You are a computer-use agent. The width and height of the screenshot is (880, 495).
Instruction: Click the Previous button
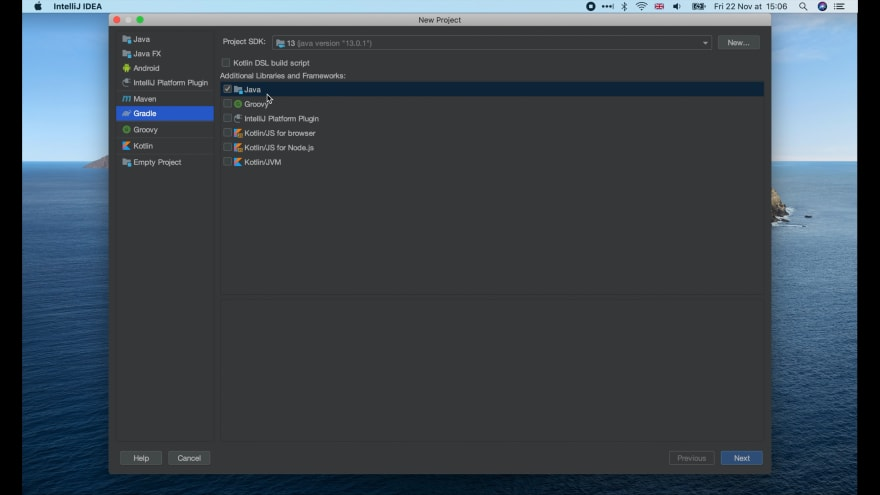pyautogui.click(x=691, y=458)
